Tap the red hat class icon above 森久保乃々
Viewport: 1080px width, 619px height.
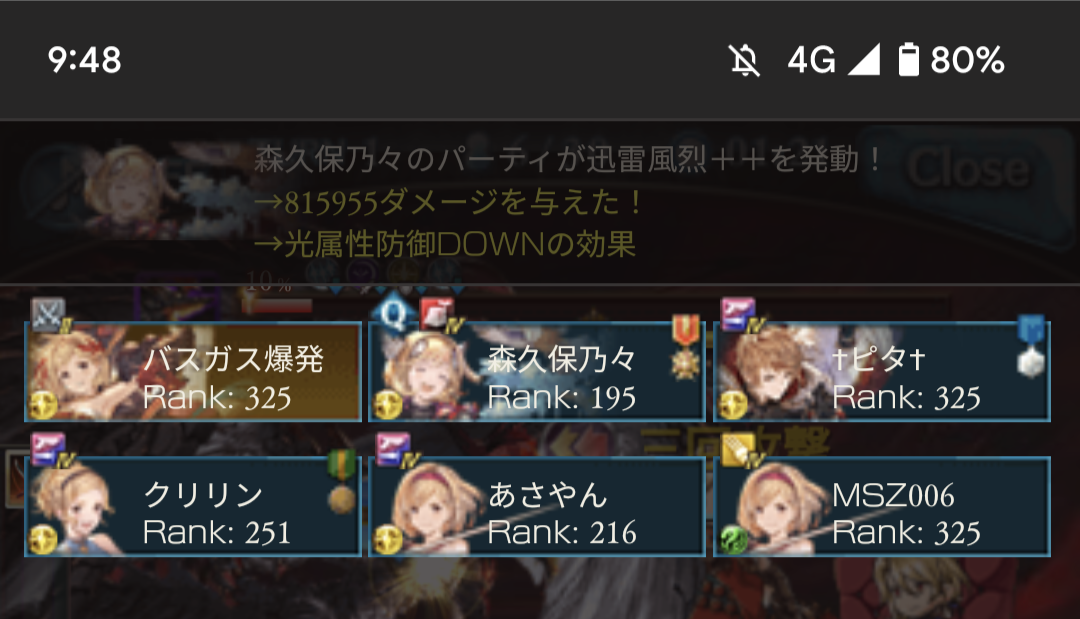click(437, 315)
